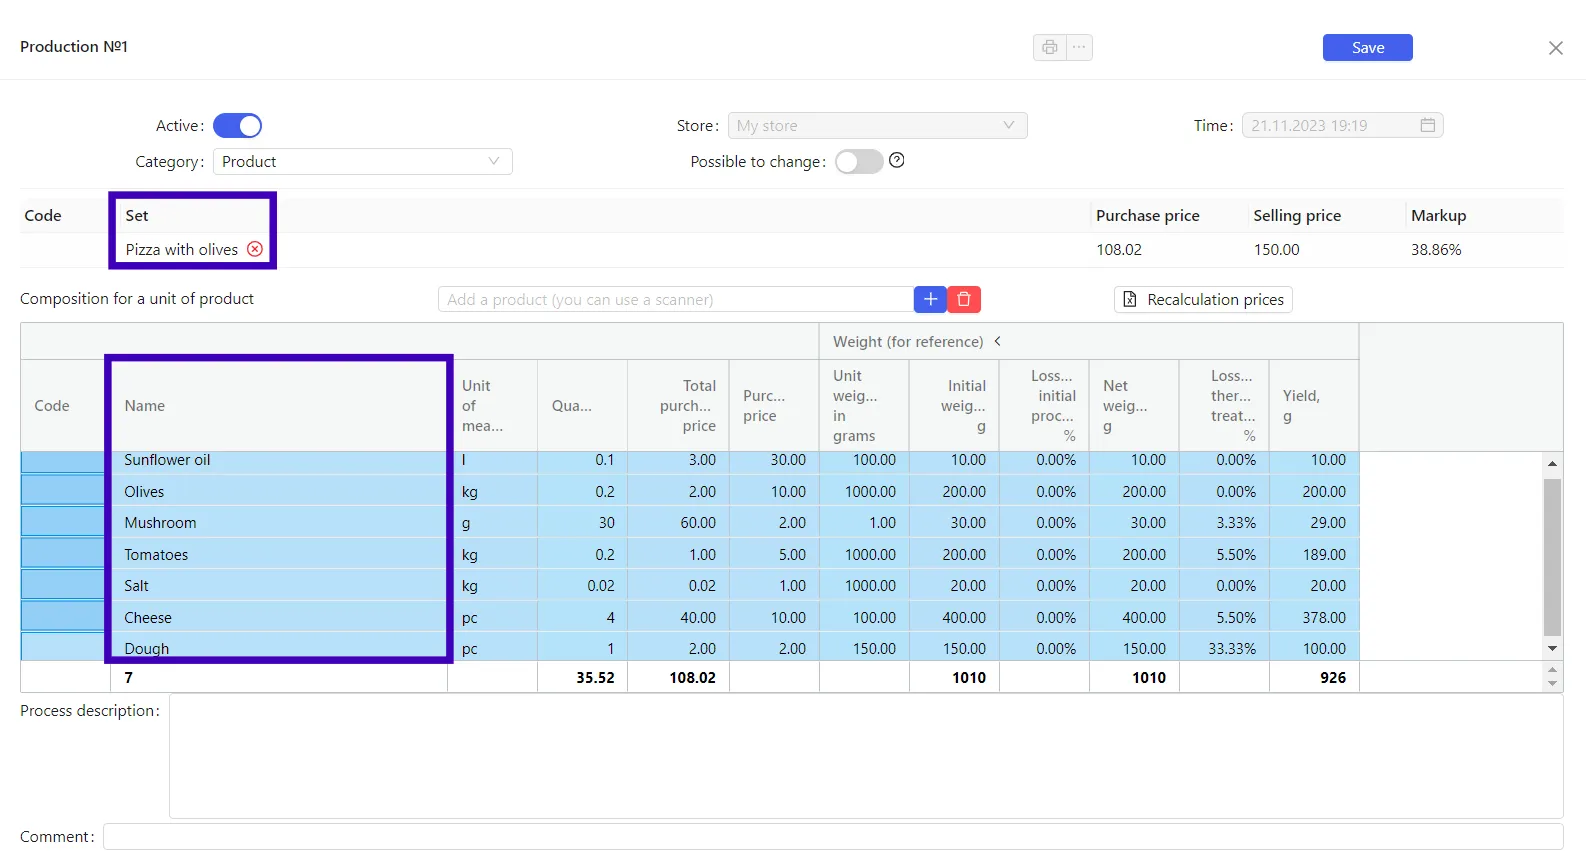Select the Sunflower oil row
1586x851 pixels.
coord(690,460)
